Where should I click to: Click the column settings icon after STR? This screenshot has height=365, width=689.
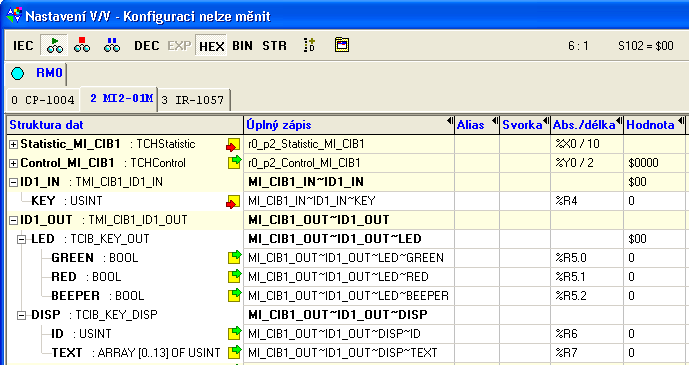[x=309, y=45]
